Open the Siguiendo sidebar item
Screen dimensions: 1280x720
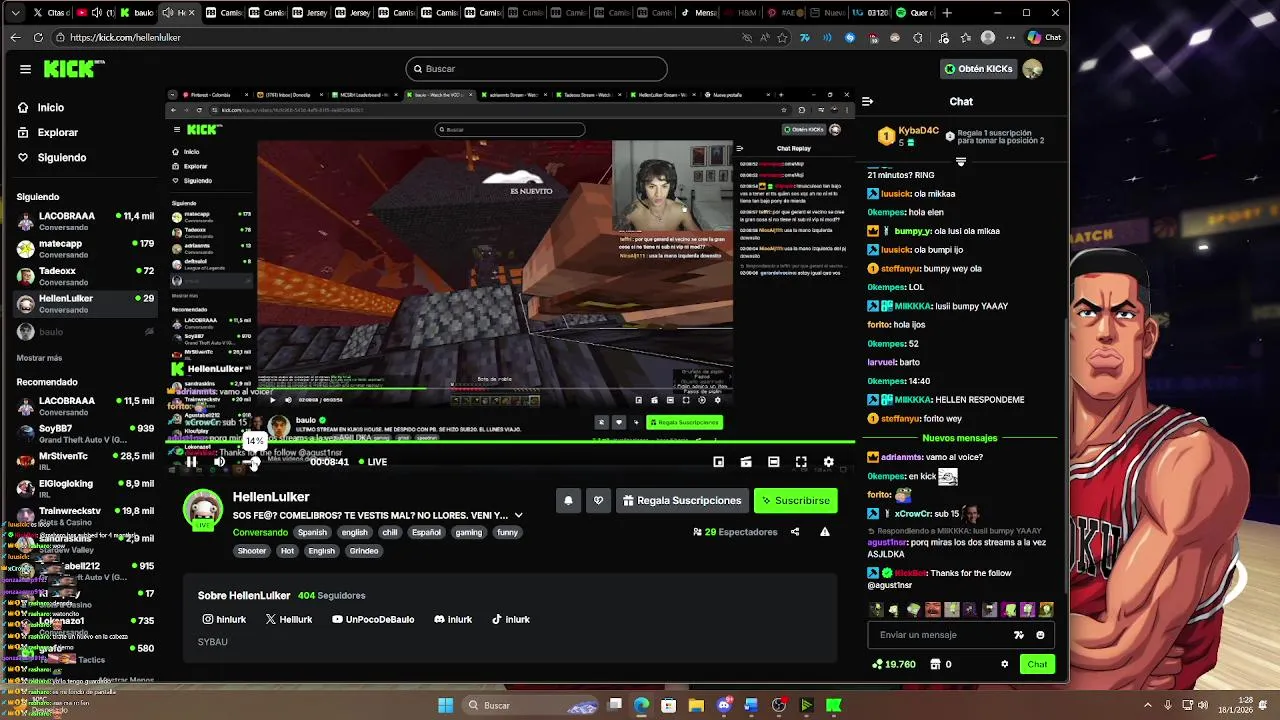[61, 157]
